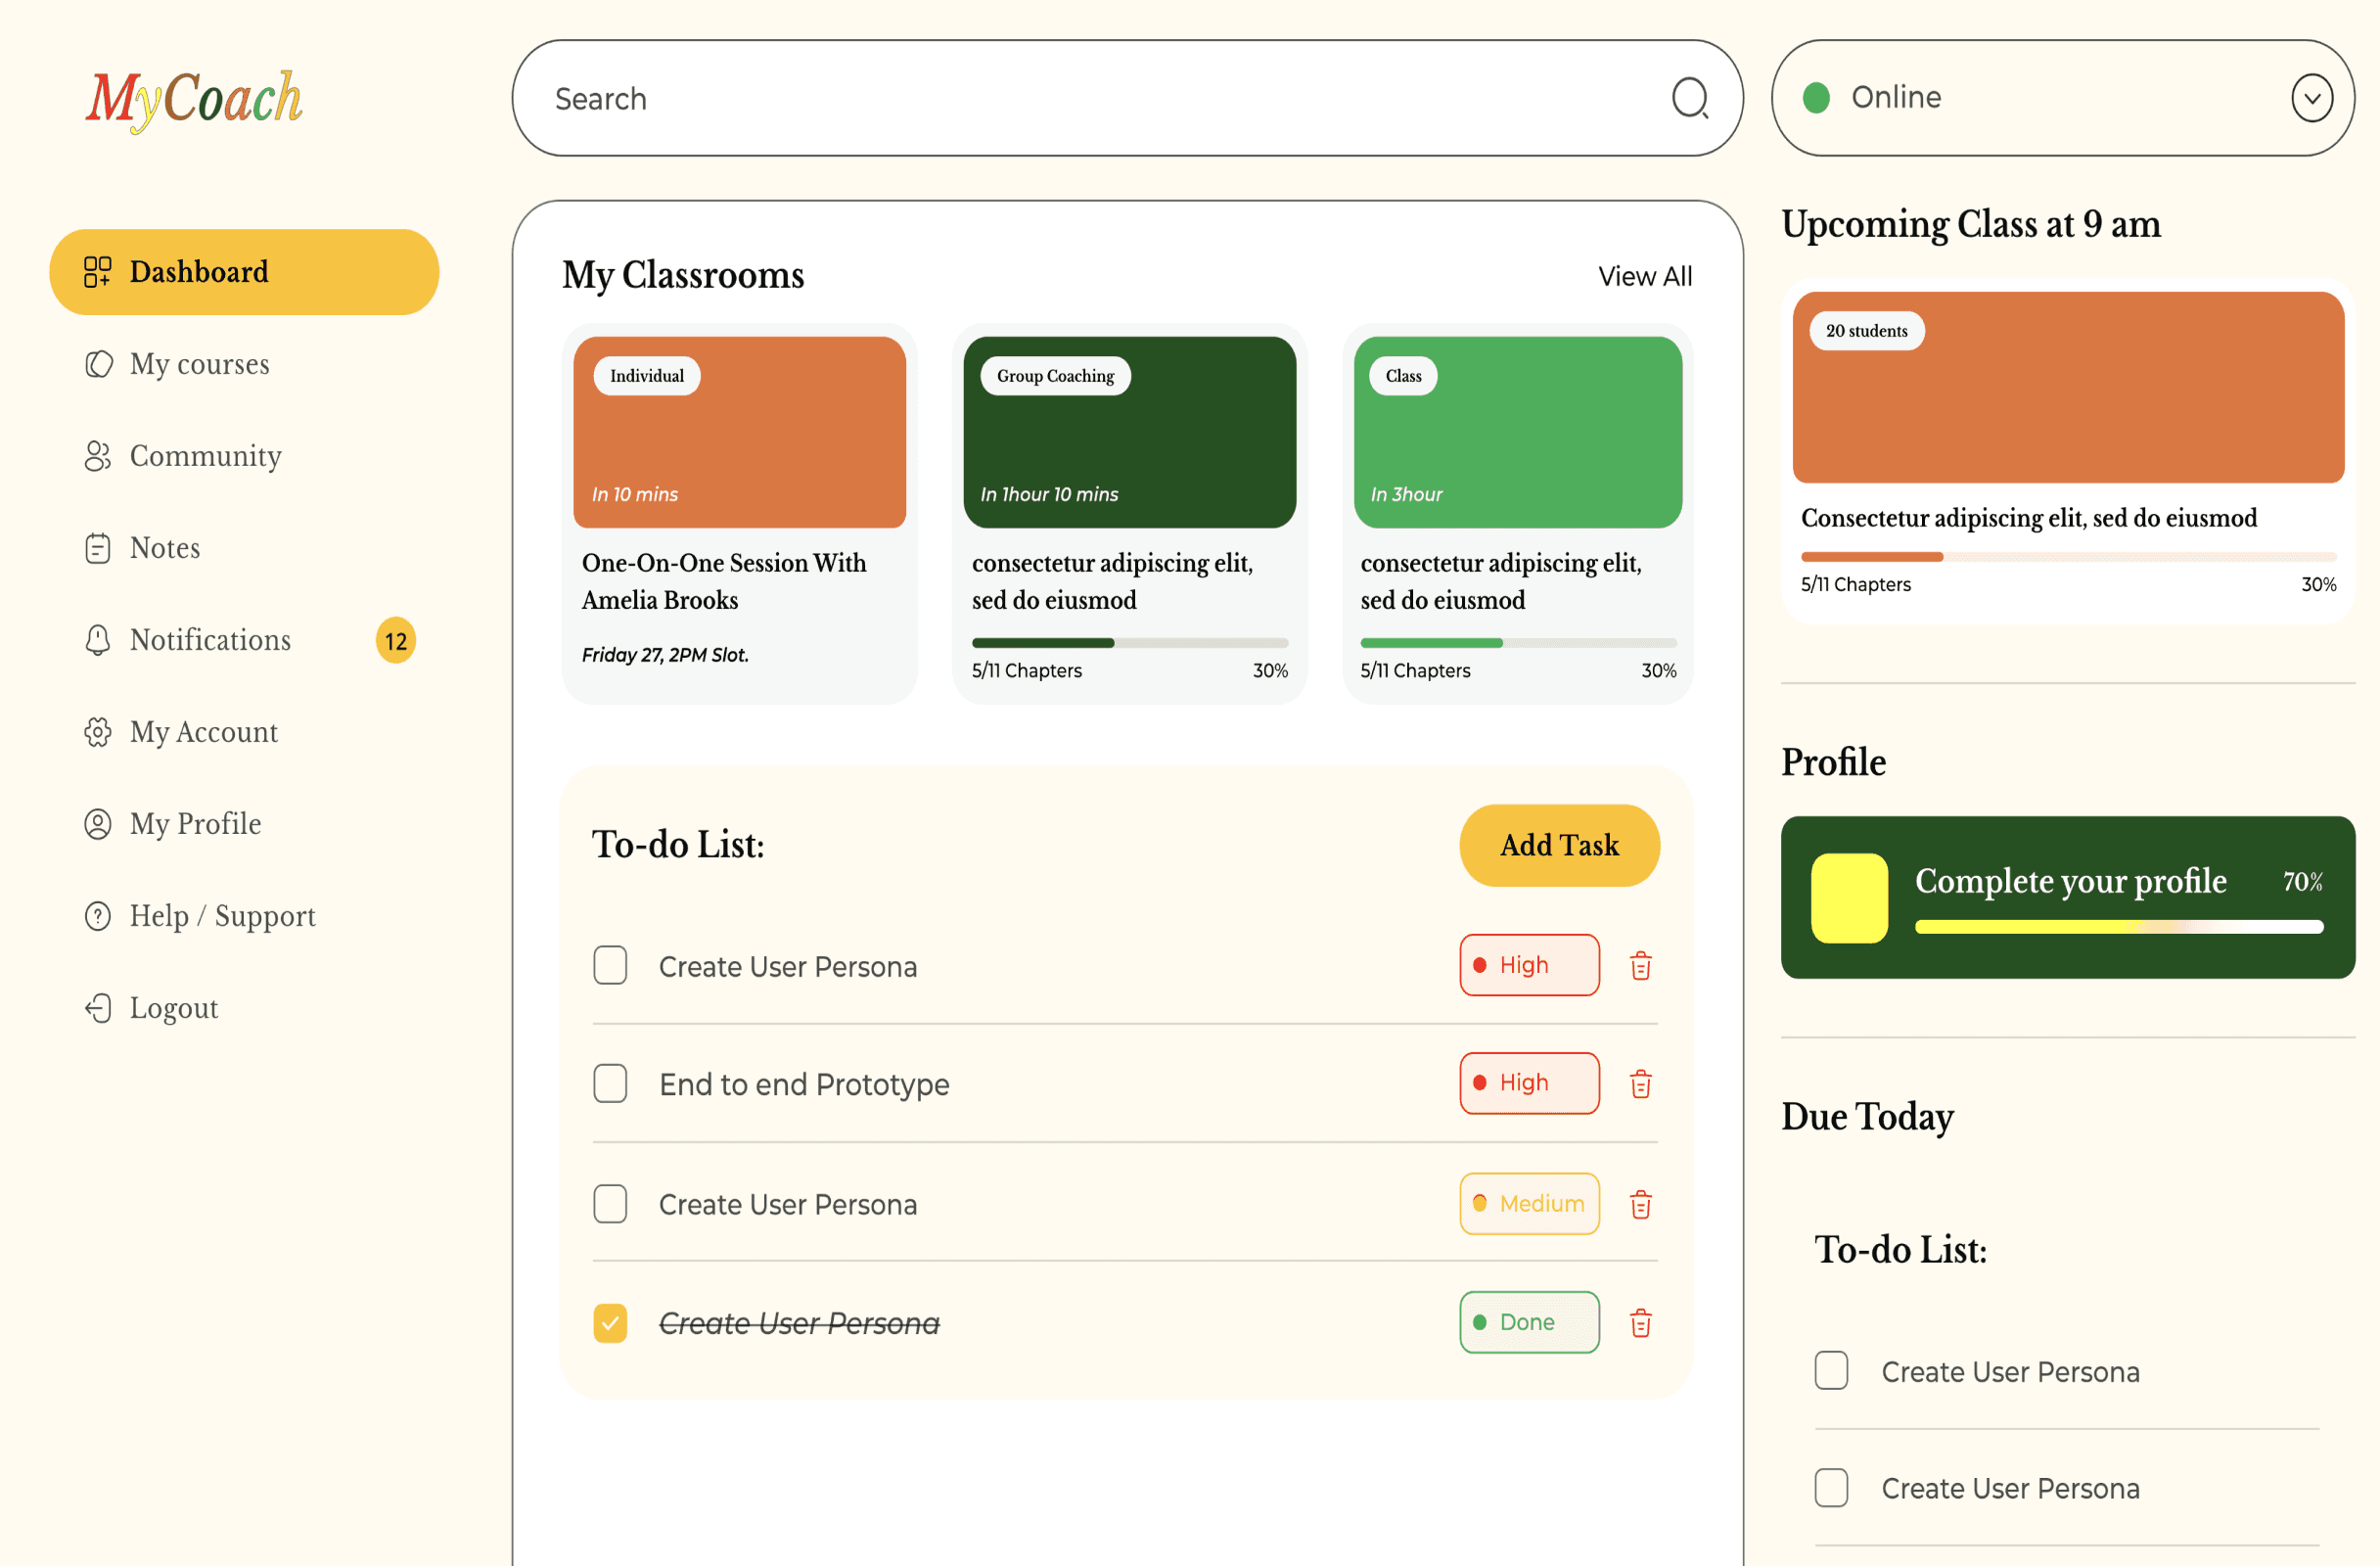Click the Help / Support question icon

97,916
